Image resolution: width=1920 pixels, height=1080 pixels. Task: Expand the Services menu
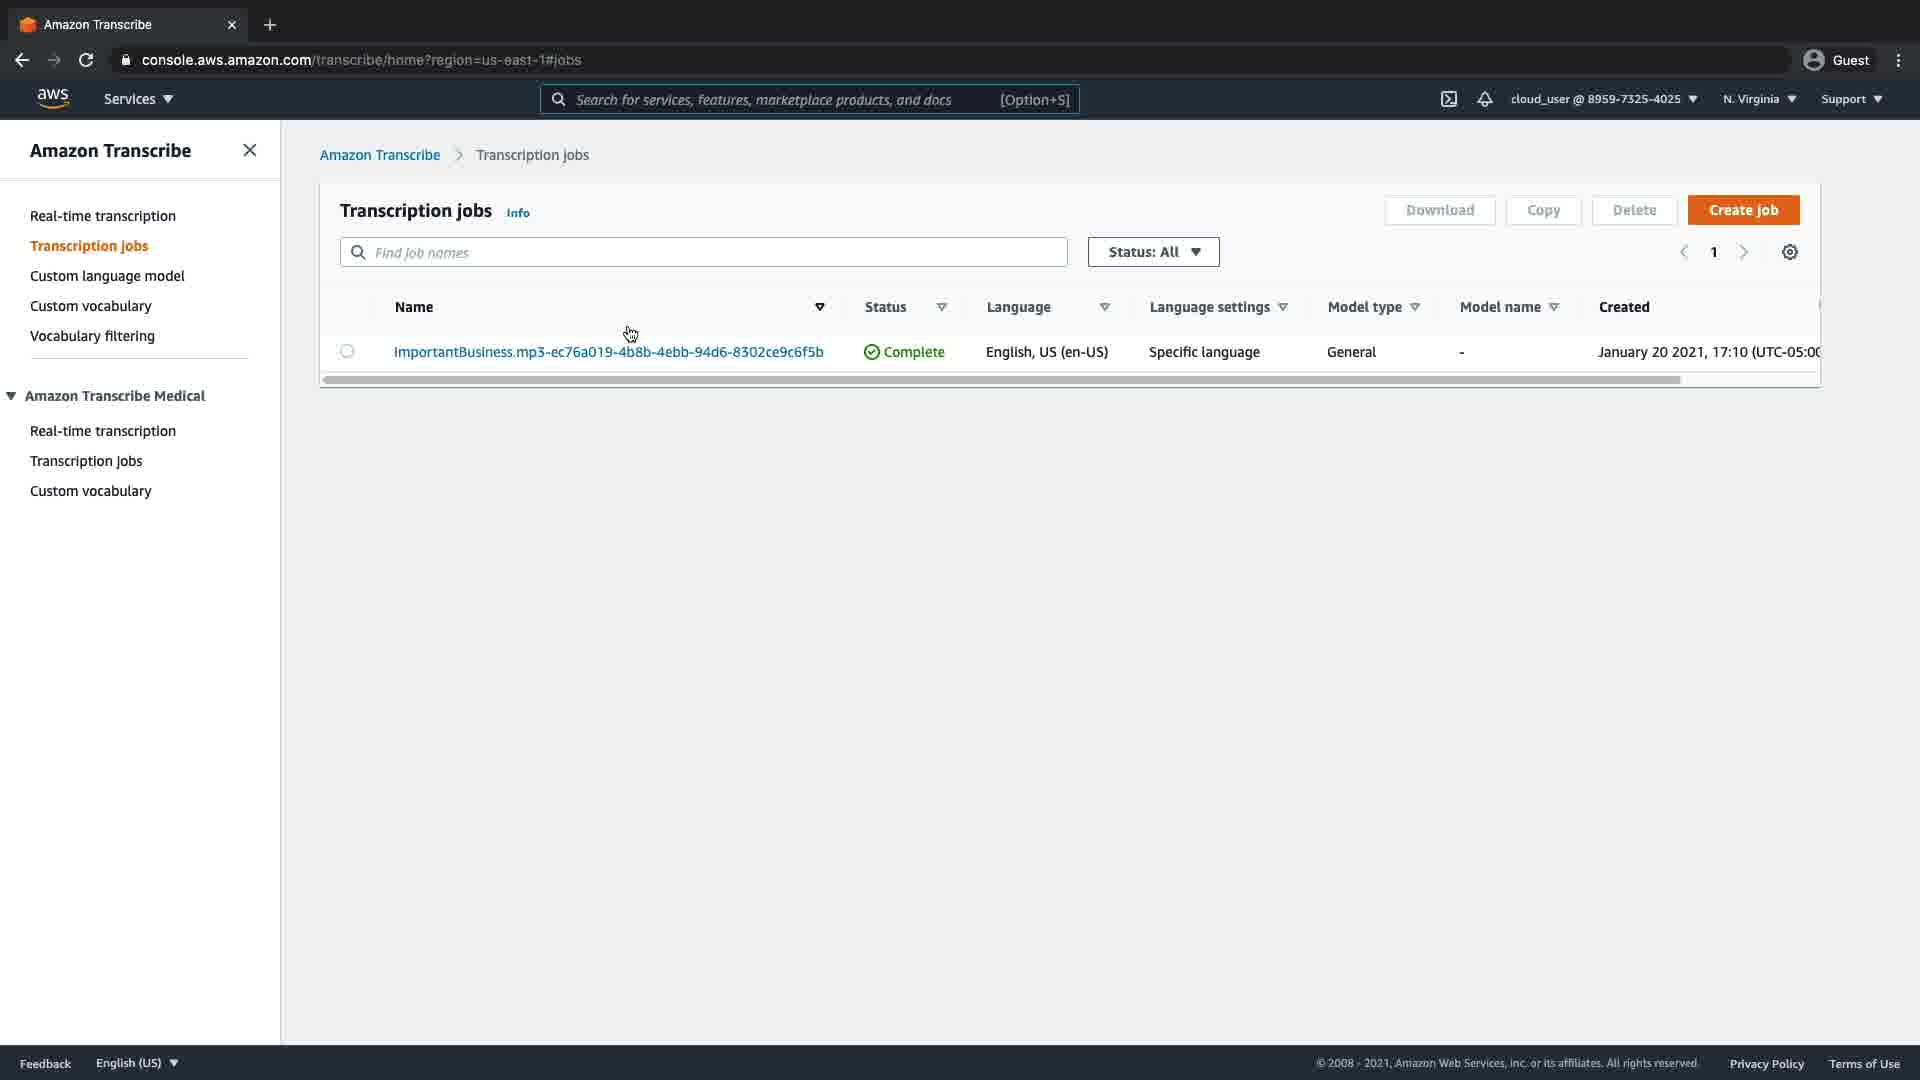point(138,99)
